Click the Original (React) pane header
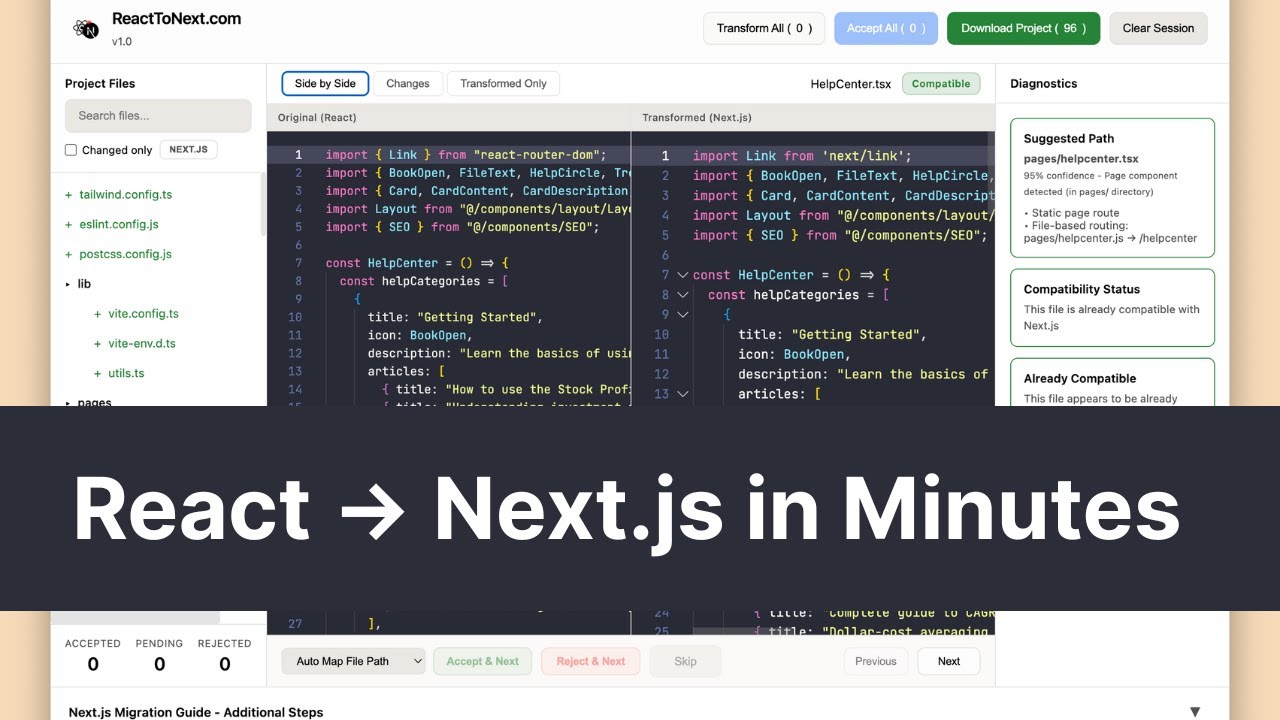The height and width of the screenshot is (720, 1280). click(317, 118)
